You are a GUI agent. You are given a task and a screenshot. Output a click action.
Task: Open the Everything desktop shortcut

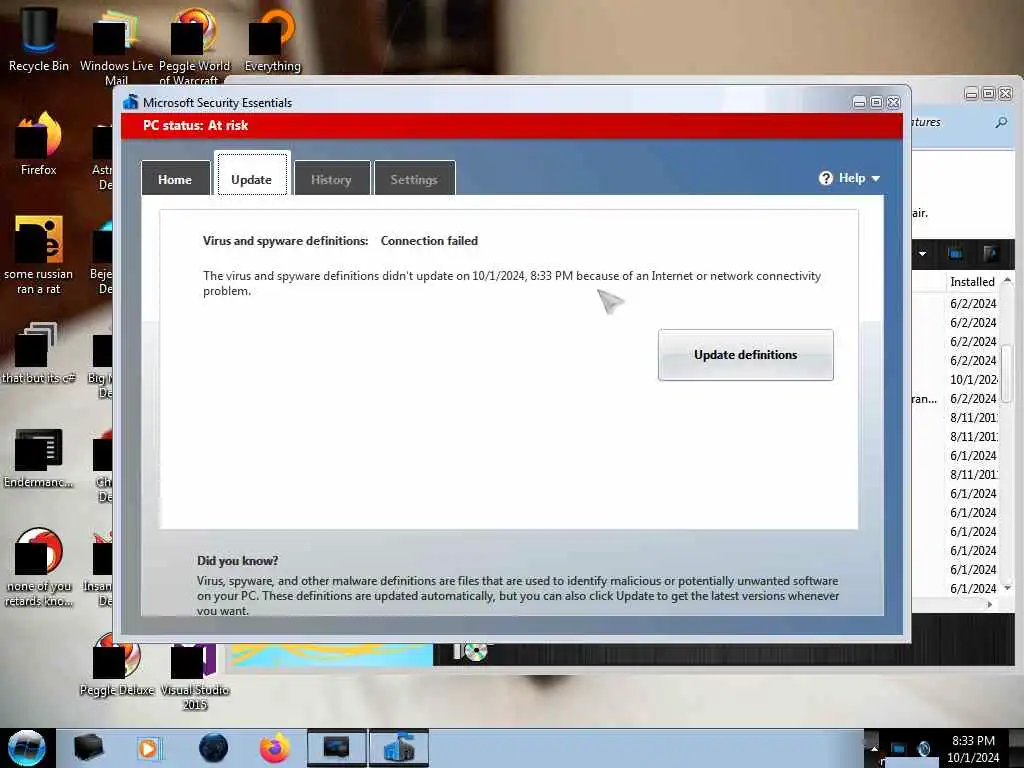272,40
